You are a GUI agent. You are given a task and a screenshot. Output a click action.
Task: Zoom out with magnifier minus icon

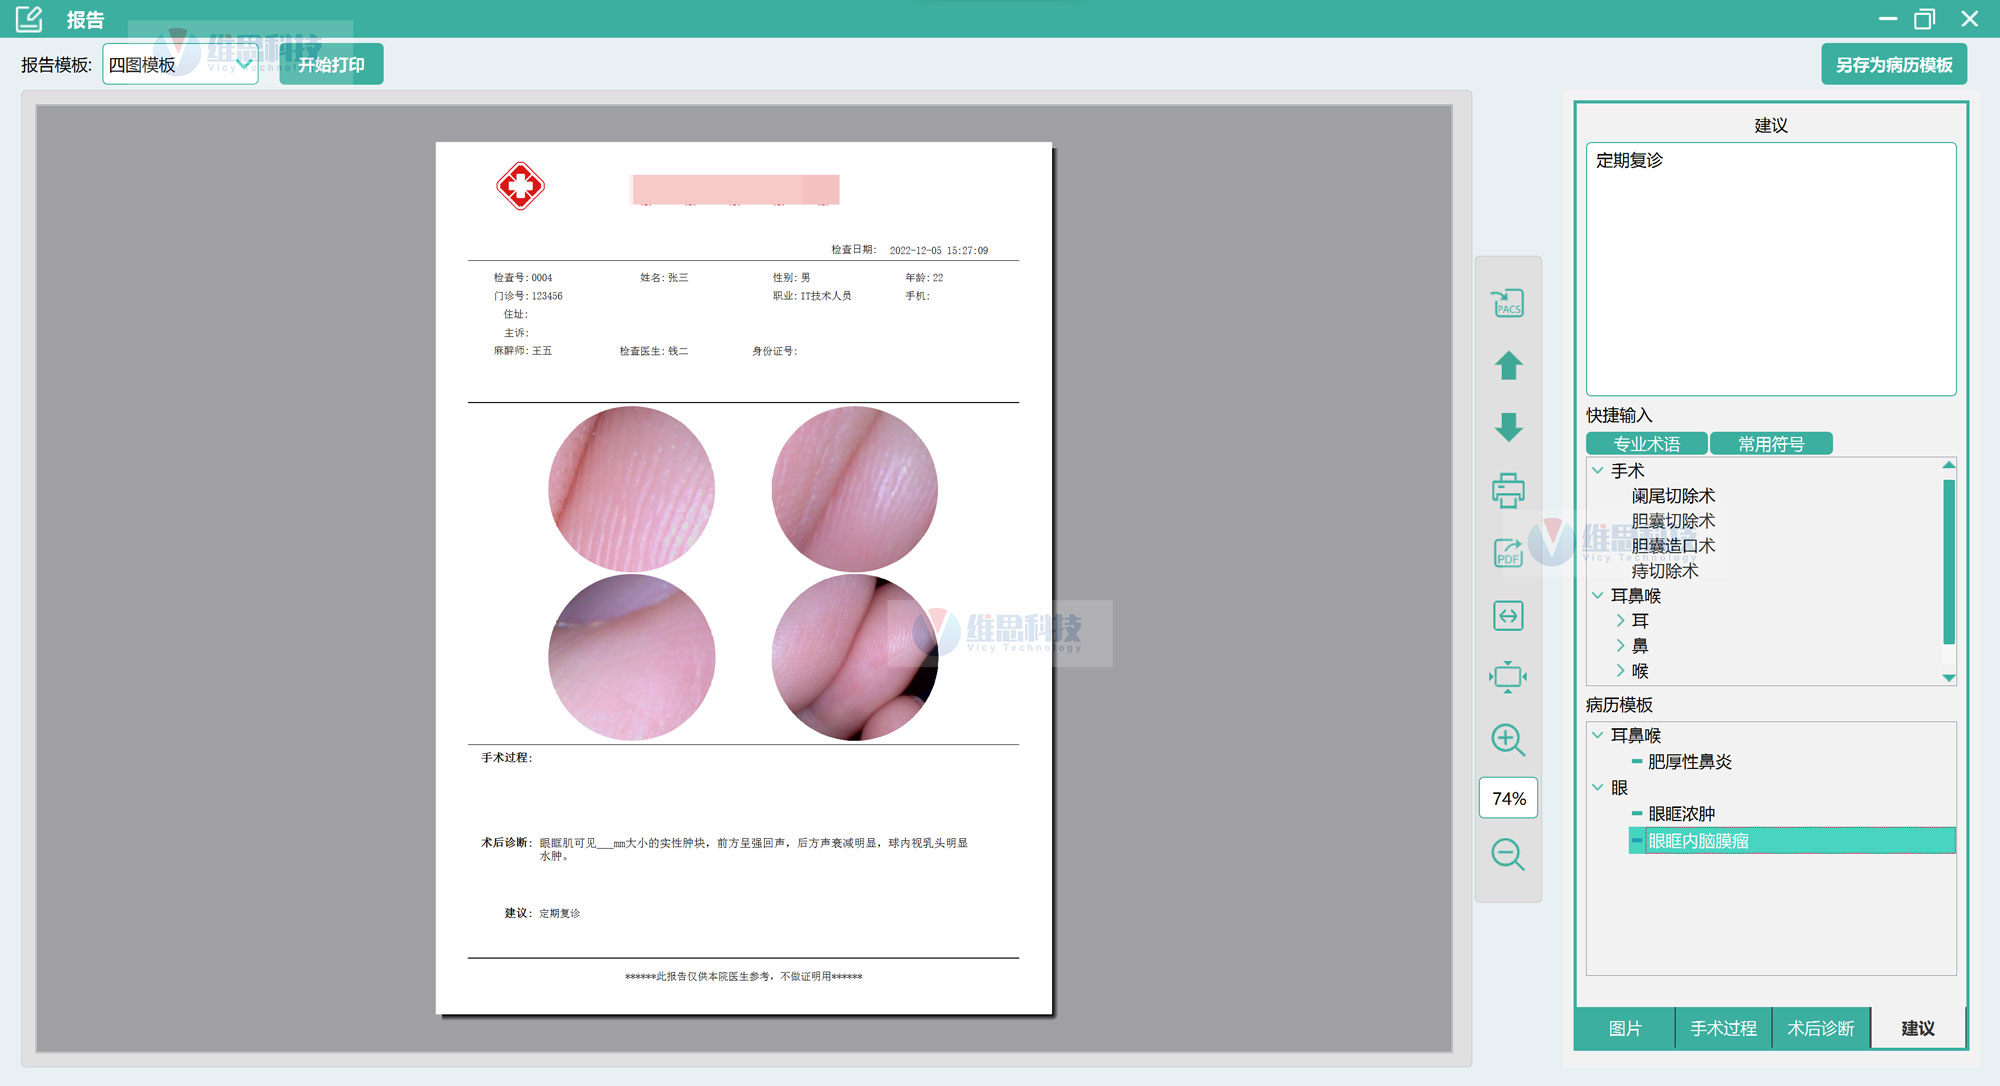click(x=1508, y=854)
